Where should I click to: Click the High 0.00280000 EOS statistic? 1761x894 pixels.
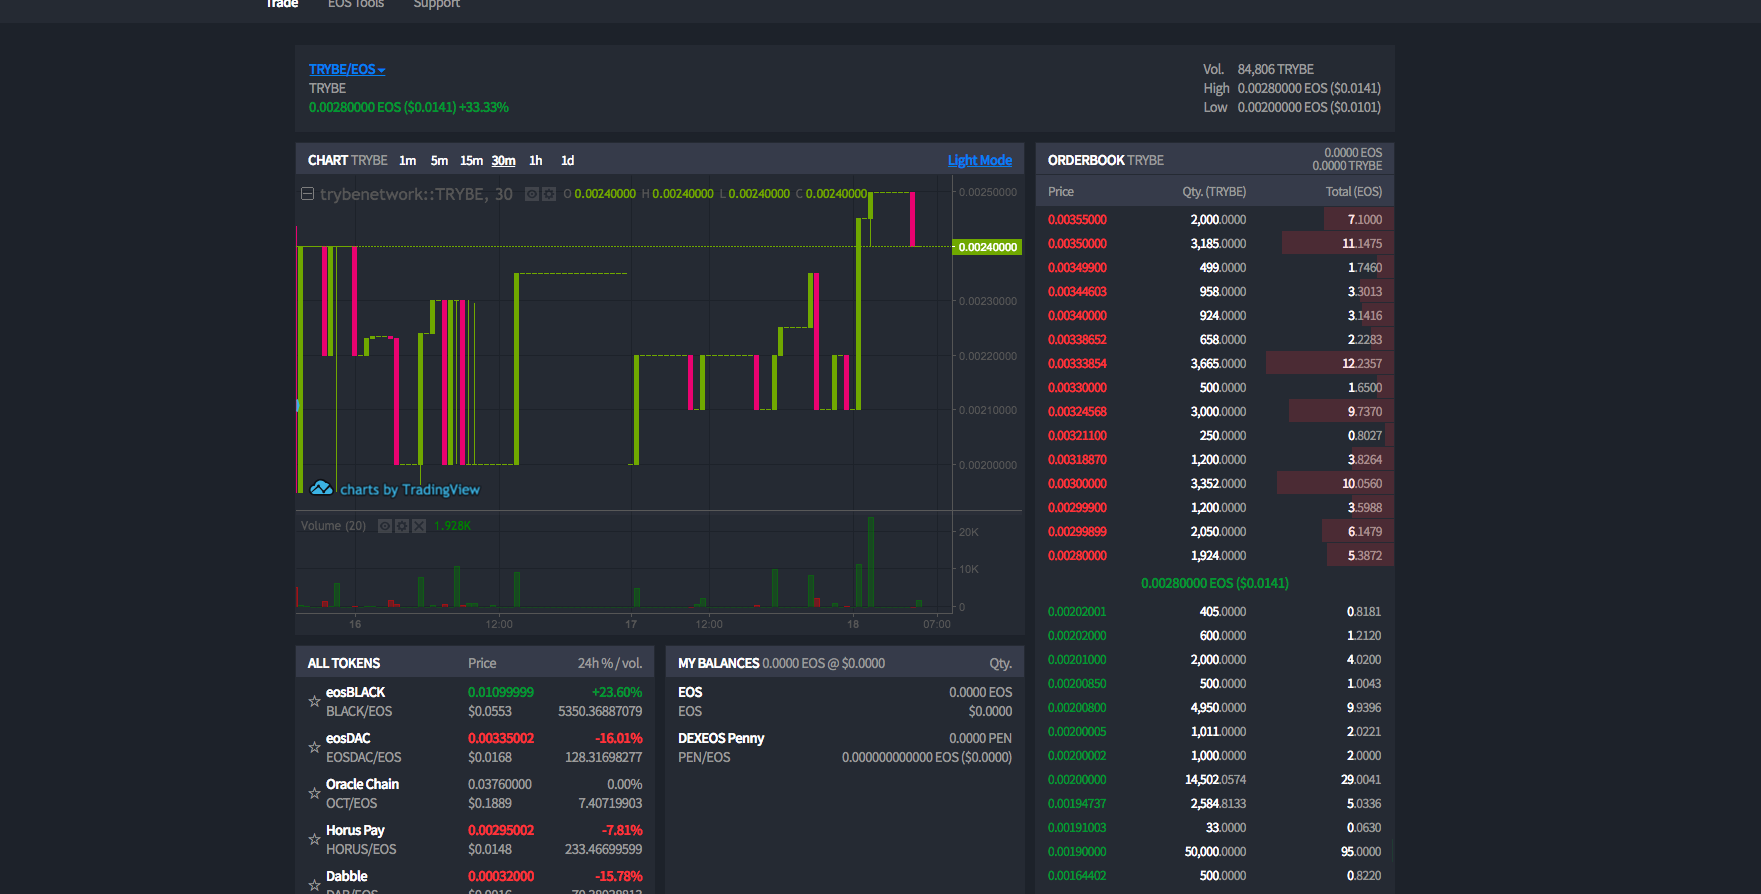point(1292,89)
